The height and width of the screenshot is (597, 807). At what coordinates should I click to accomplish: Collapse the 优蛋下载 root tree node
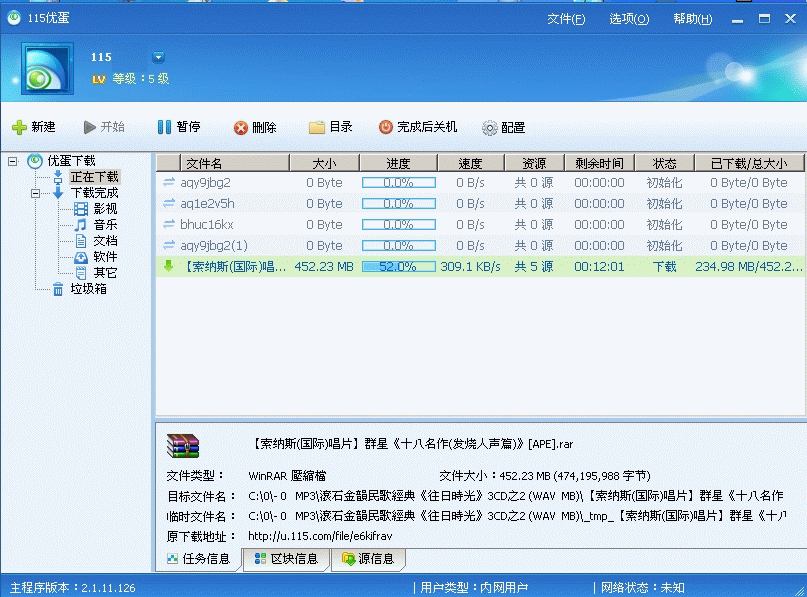13,162
